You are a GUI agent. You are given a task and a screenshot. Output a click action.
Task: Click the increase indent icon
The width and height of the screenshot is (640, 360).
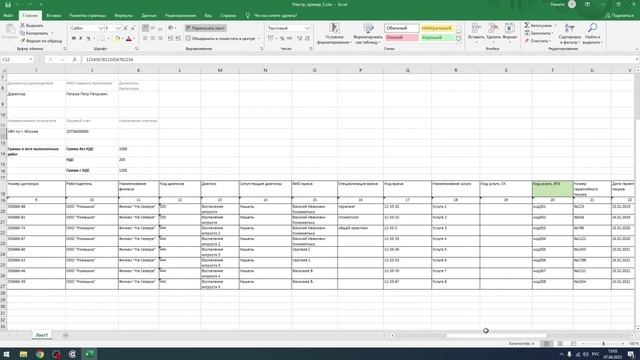(178, 38)
